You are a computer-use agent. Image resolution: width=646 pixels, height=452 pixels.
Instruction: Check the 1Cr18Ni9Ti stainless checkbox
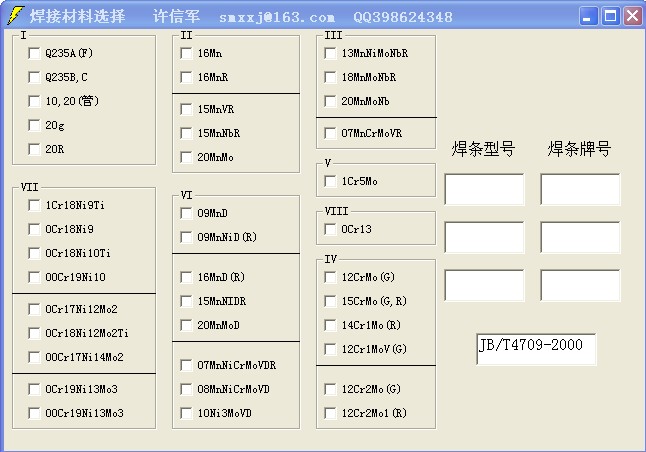(x=34, y=205)
